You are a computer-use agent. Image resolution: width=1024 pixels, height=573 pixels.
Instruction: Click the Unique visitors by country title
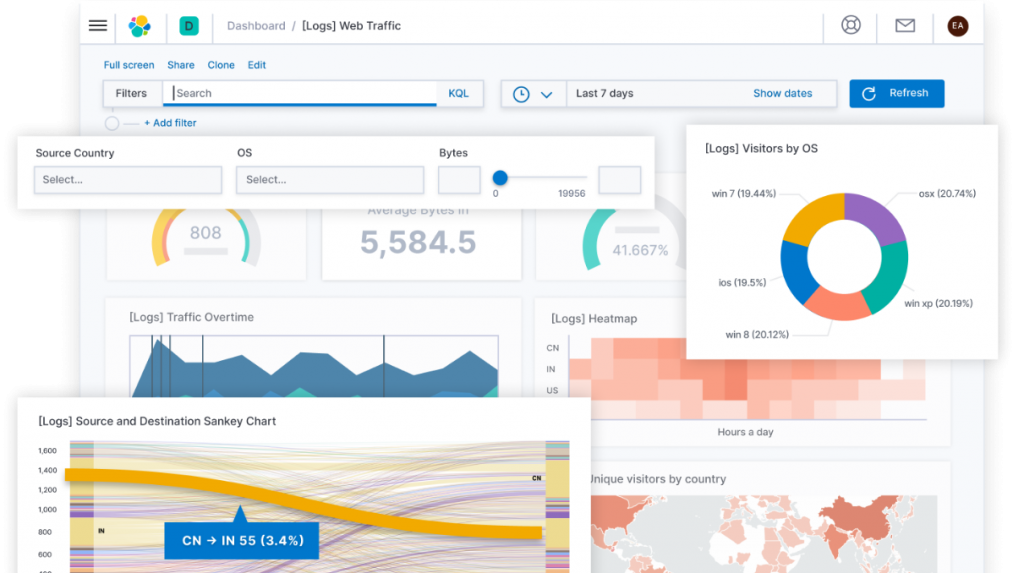[658, 479]
